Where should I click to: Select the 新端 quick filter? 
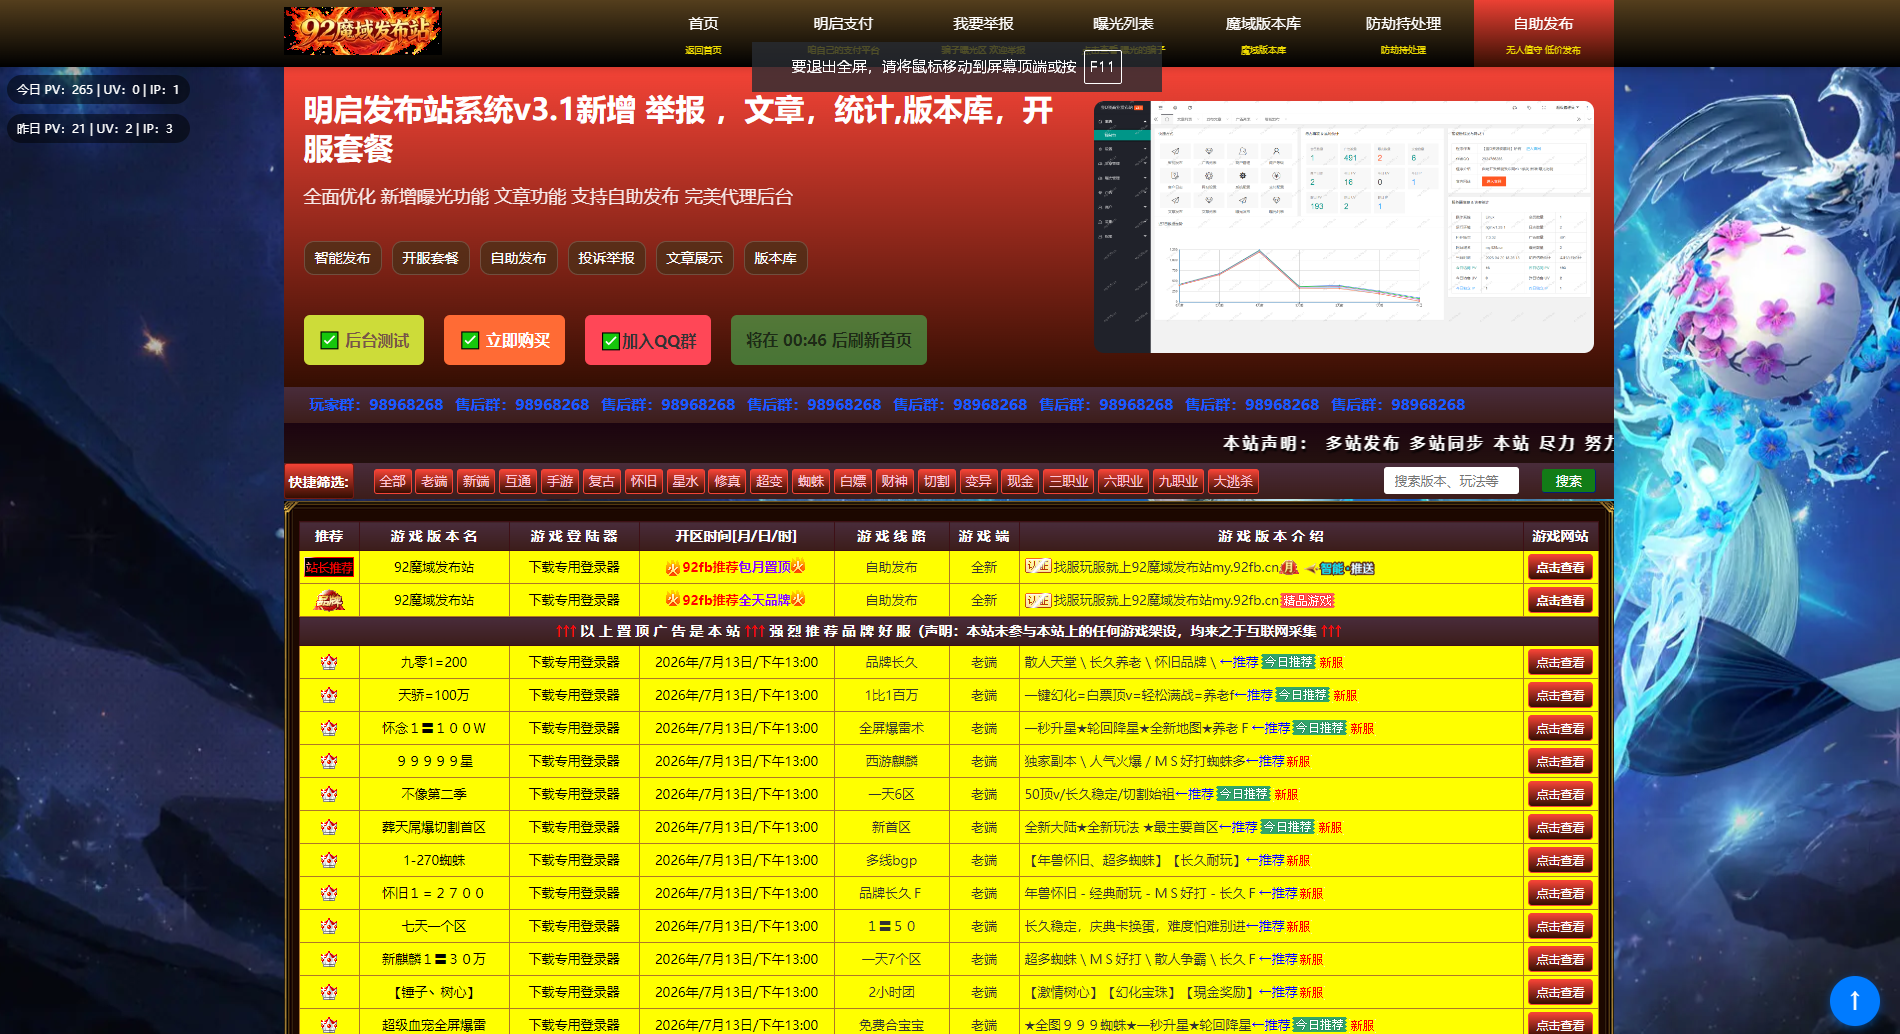(x=476, y=481)
